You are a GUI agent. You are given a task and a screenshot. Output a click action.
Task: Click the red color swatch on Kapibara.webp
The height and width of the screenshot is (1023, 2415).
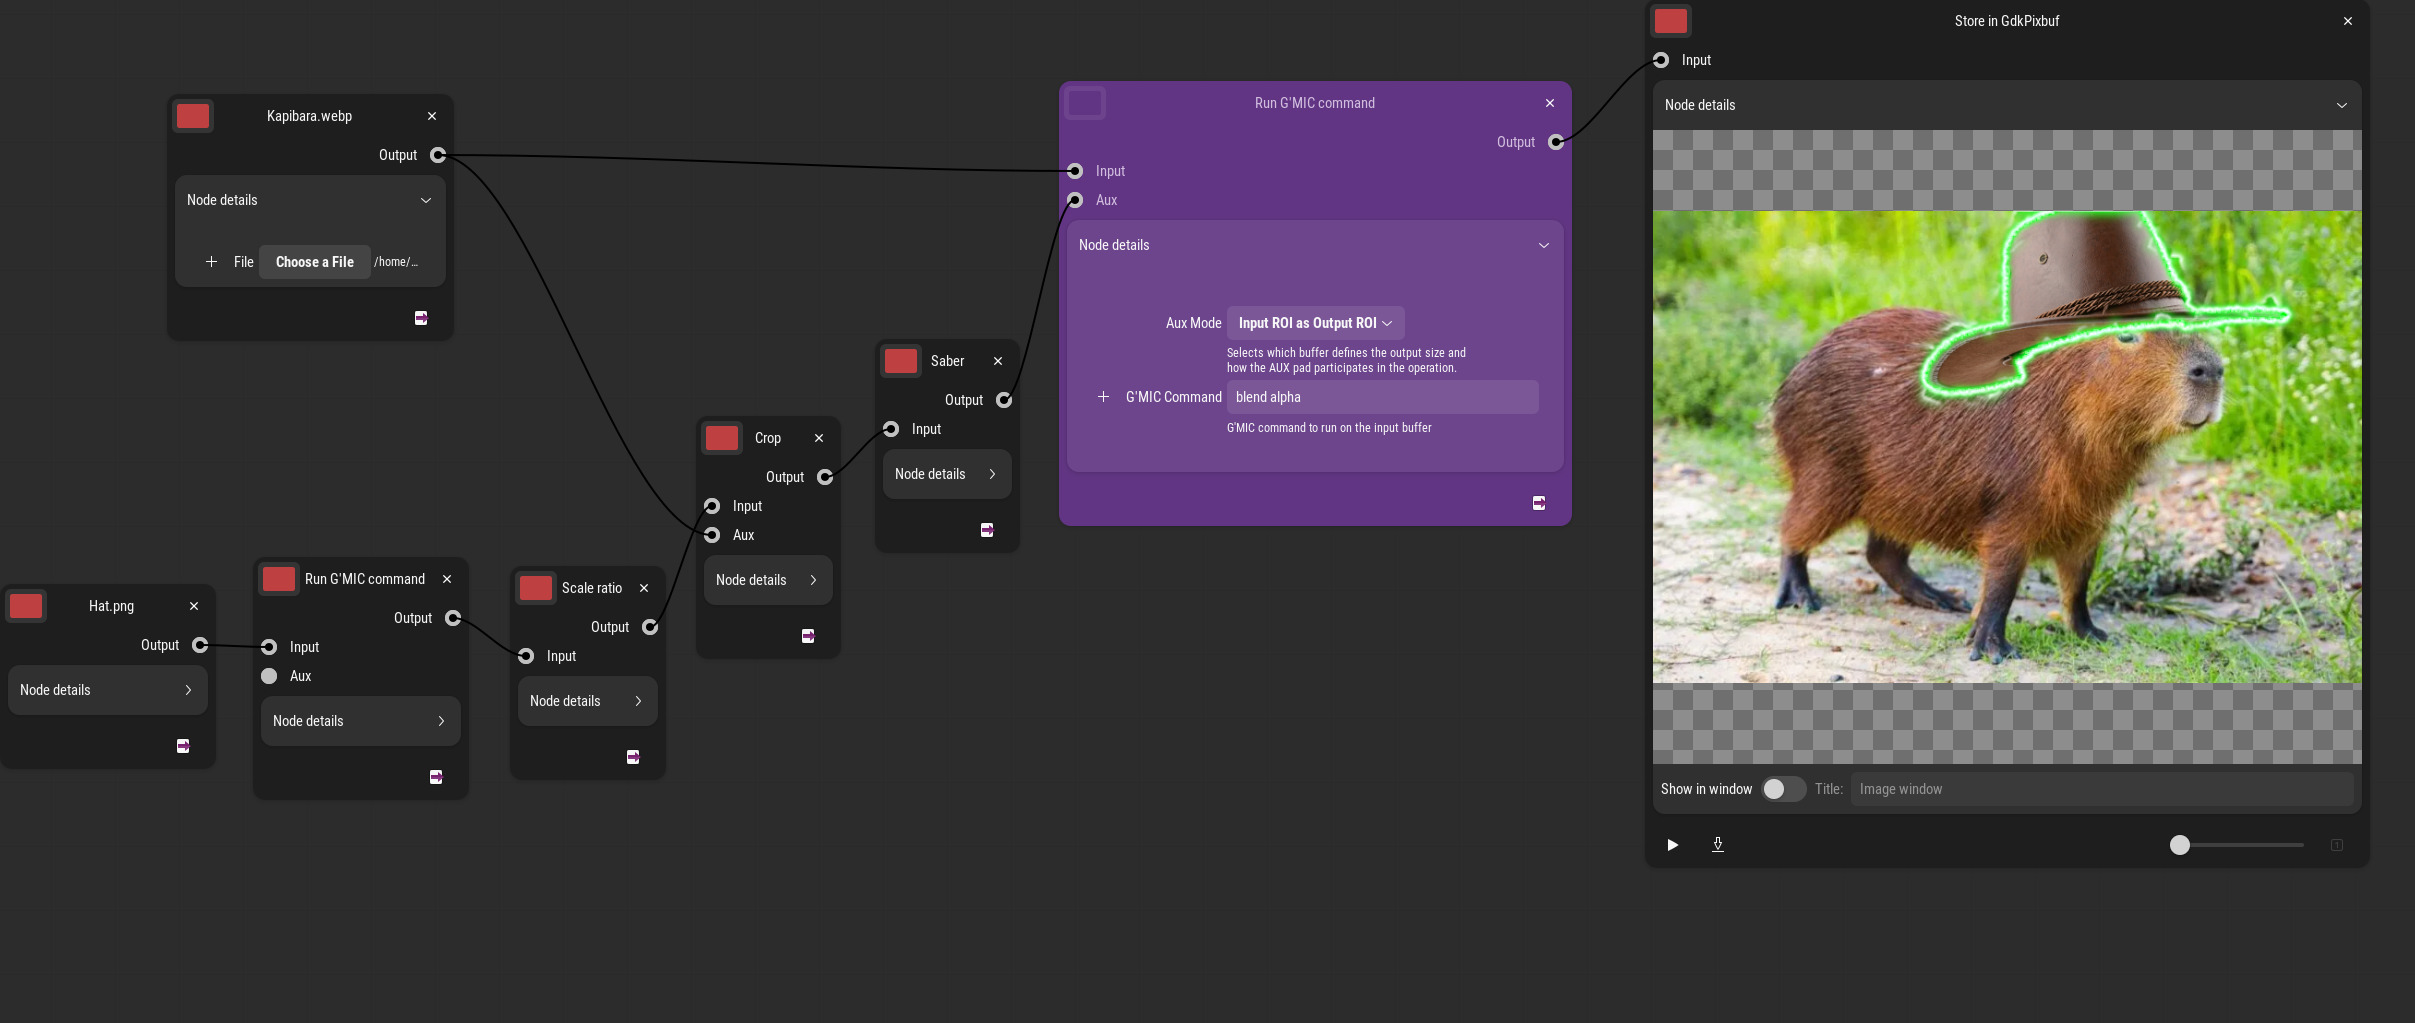tap(193, 116)
